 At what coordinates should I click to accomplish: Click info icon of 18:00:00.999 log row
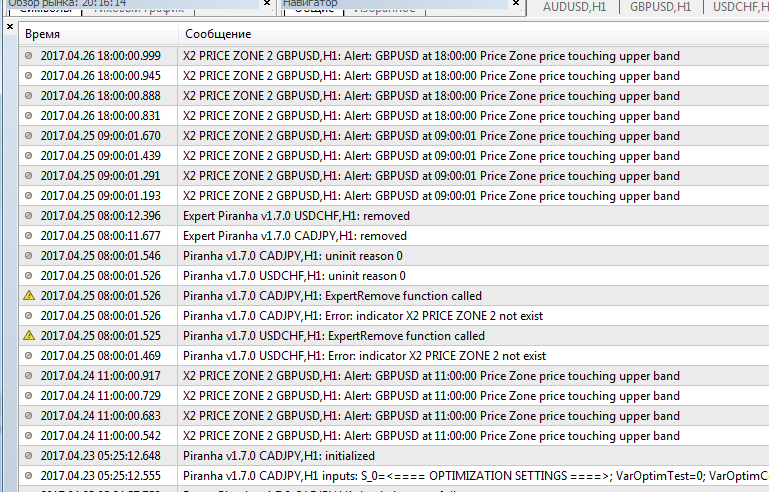pyautogui.click(x=28, y=56)
